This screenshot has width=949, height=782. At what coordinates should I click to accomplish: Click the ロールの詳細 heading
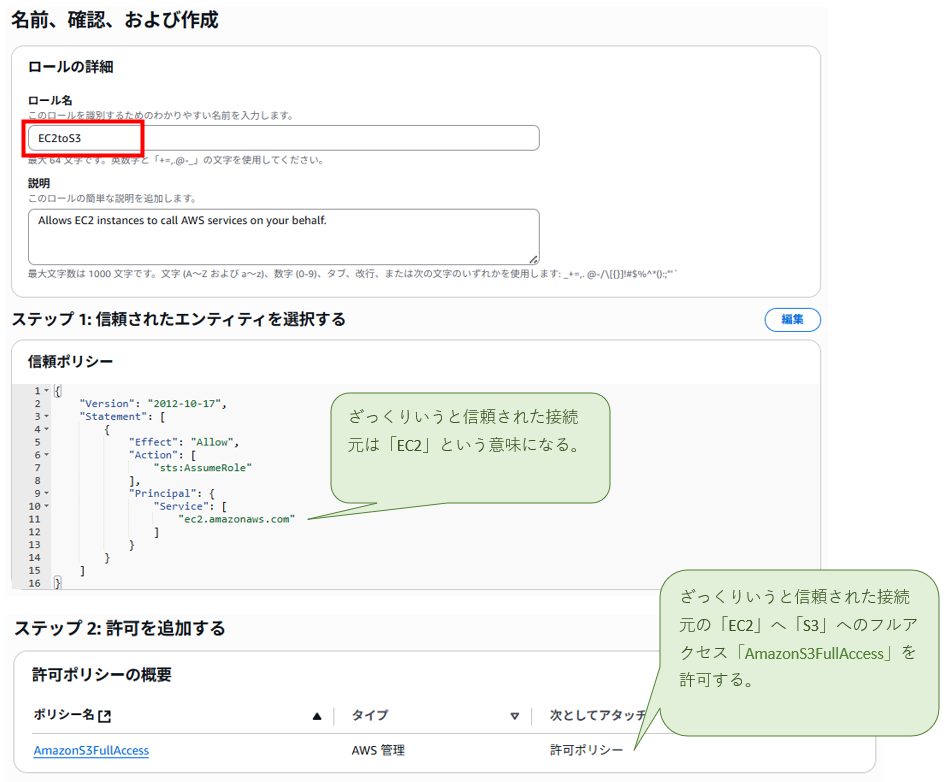click(x=71, y=67)
